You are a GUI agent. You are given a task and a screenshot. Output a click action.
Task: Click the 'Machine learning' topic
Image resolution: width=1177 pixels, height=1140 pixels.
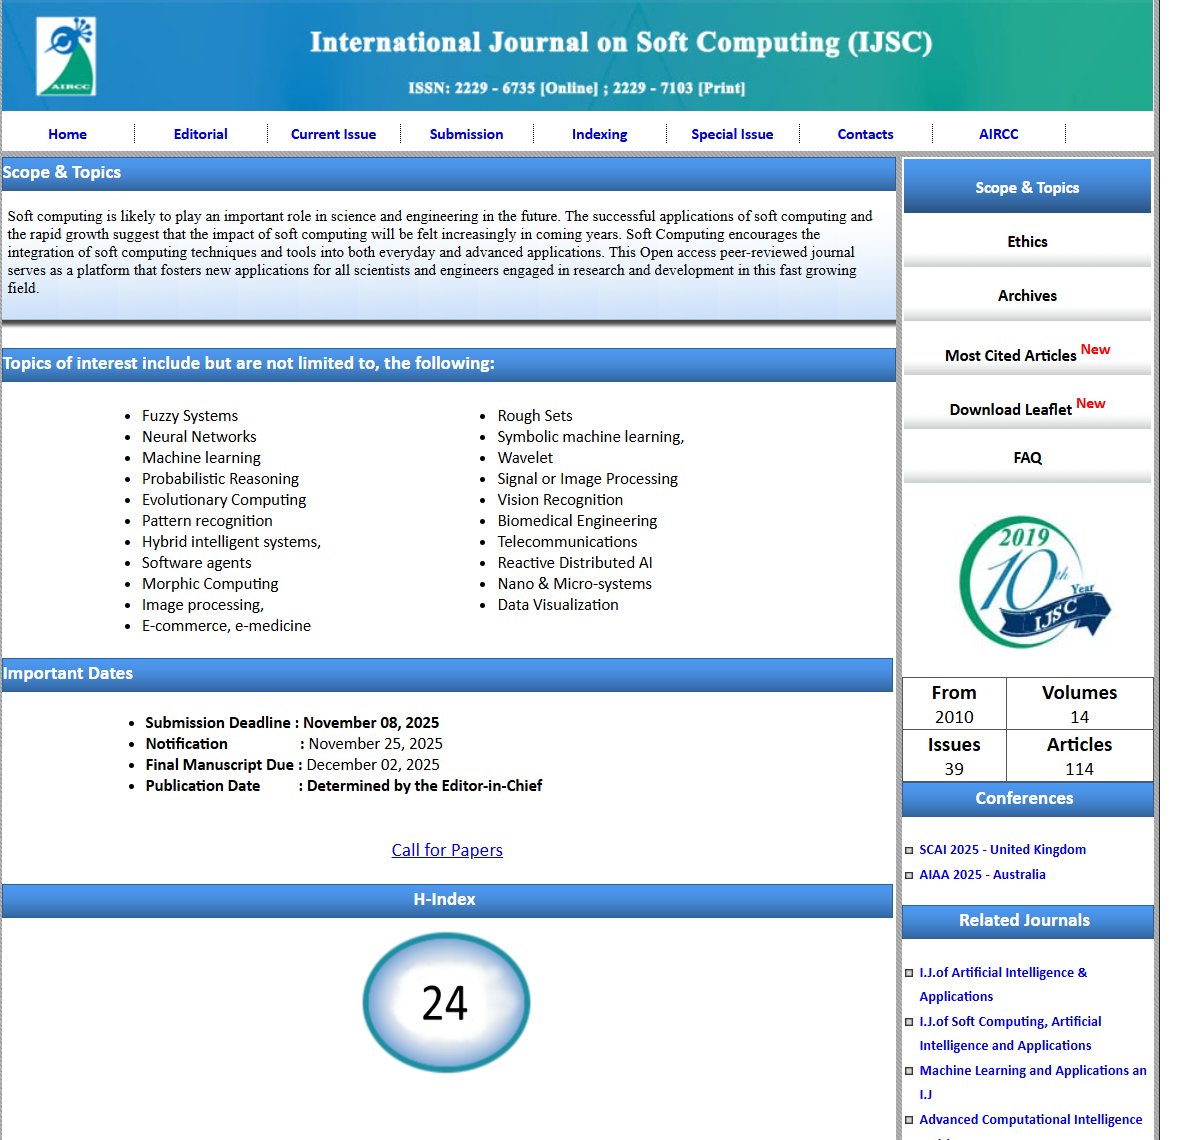(x=201, y=458)
